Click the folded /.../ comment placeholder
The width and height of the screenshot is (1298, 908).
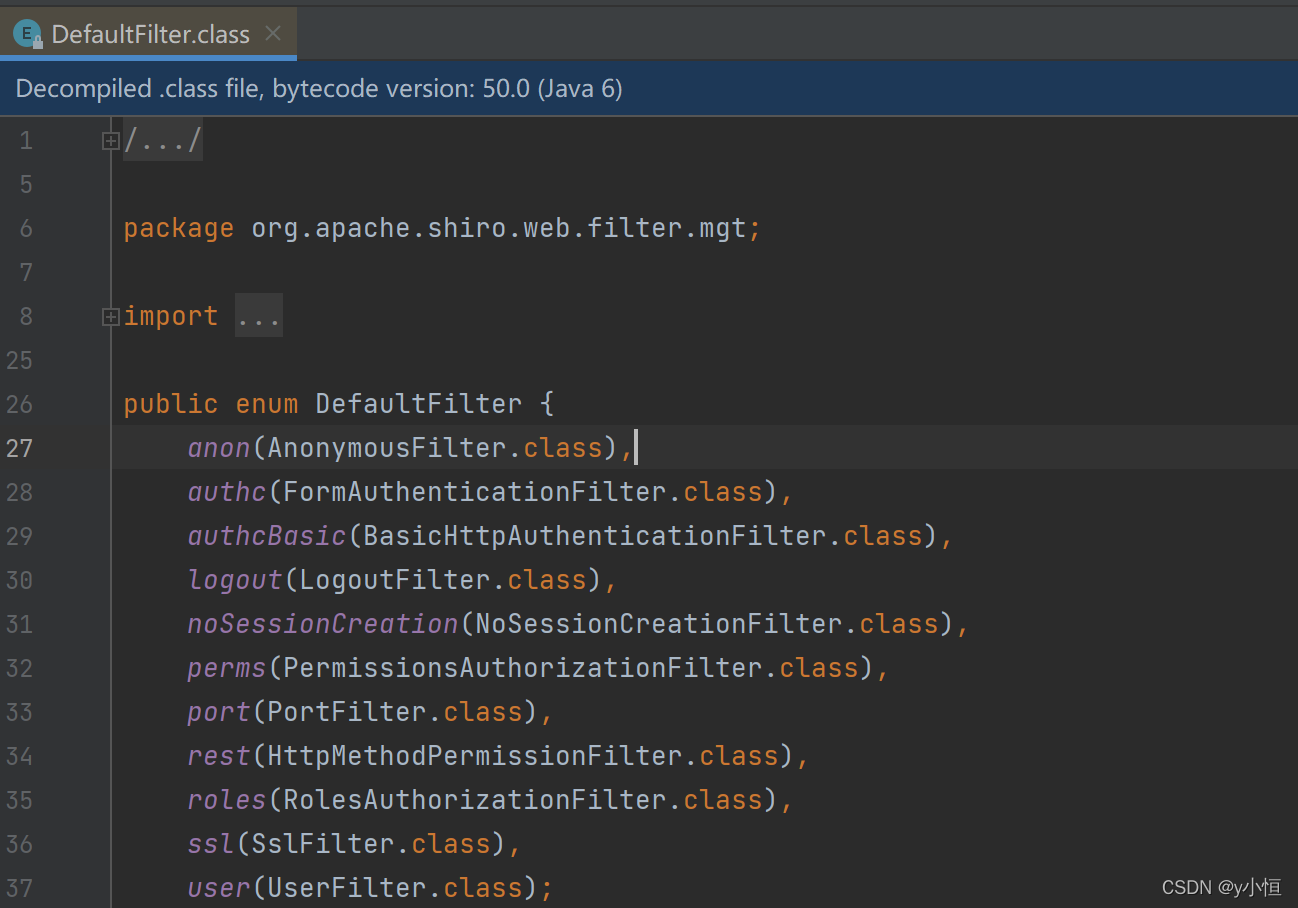tap(163, 141)
